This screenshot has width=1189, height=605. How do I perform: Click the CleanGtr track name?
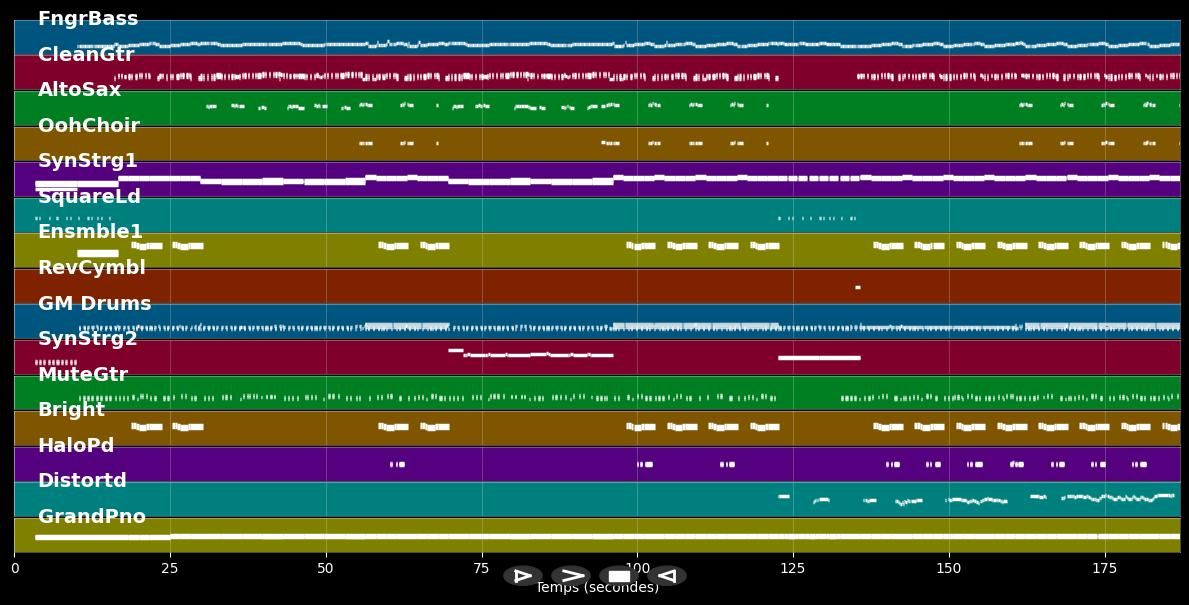[x=86, y=55]
